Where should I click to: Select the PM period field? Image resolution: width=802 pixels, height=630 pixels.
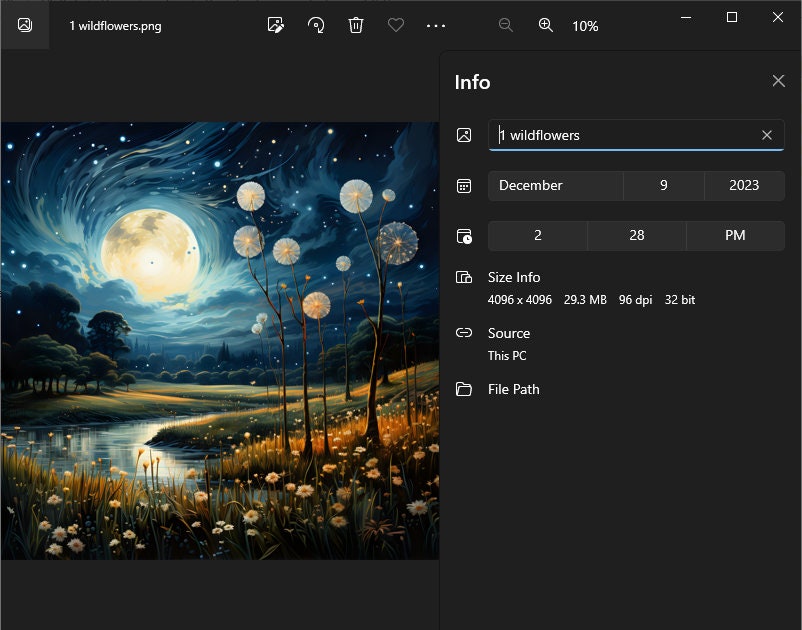point(736,236)
